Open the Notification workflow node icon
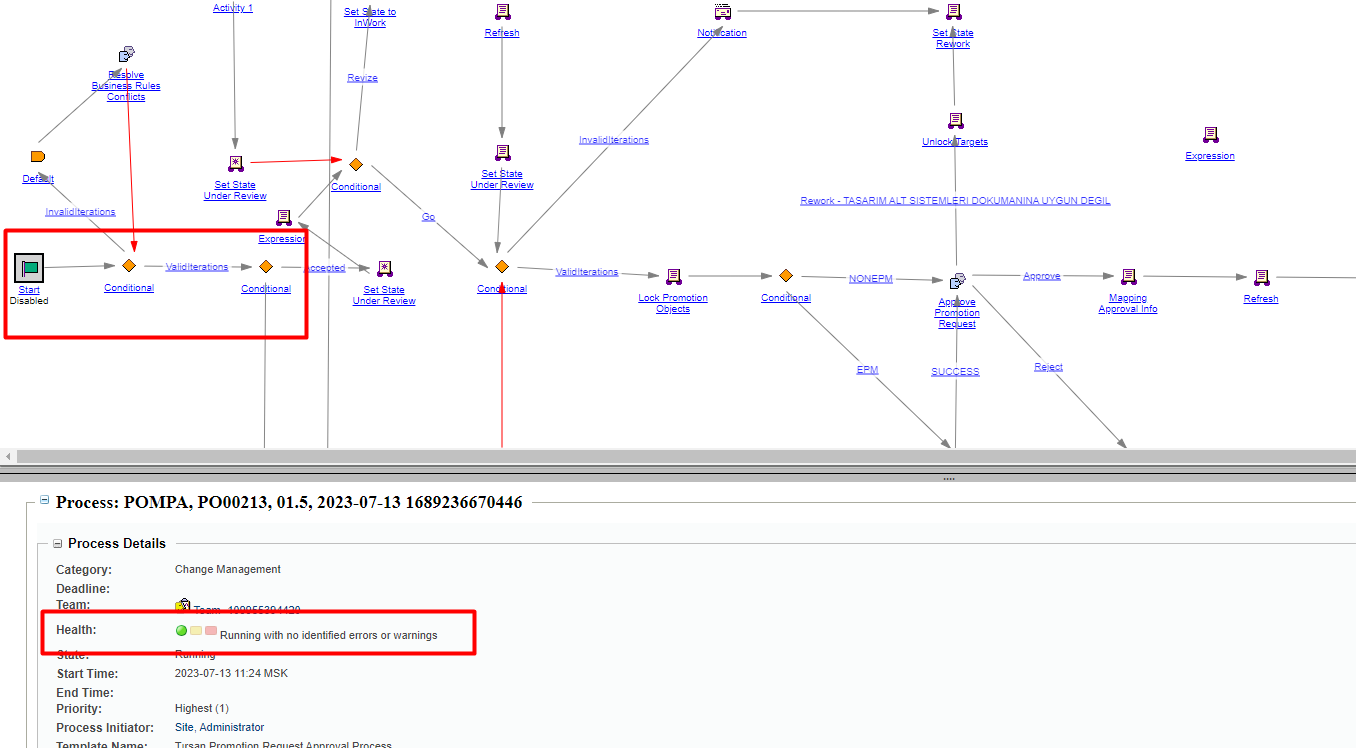 click(x=721, y=12)
